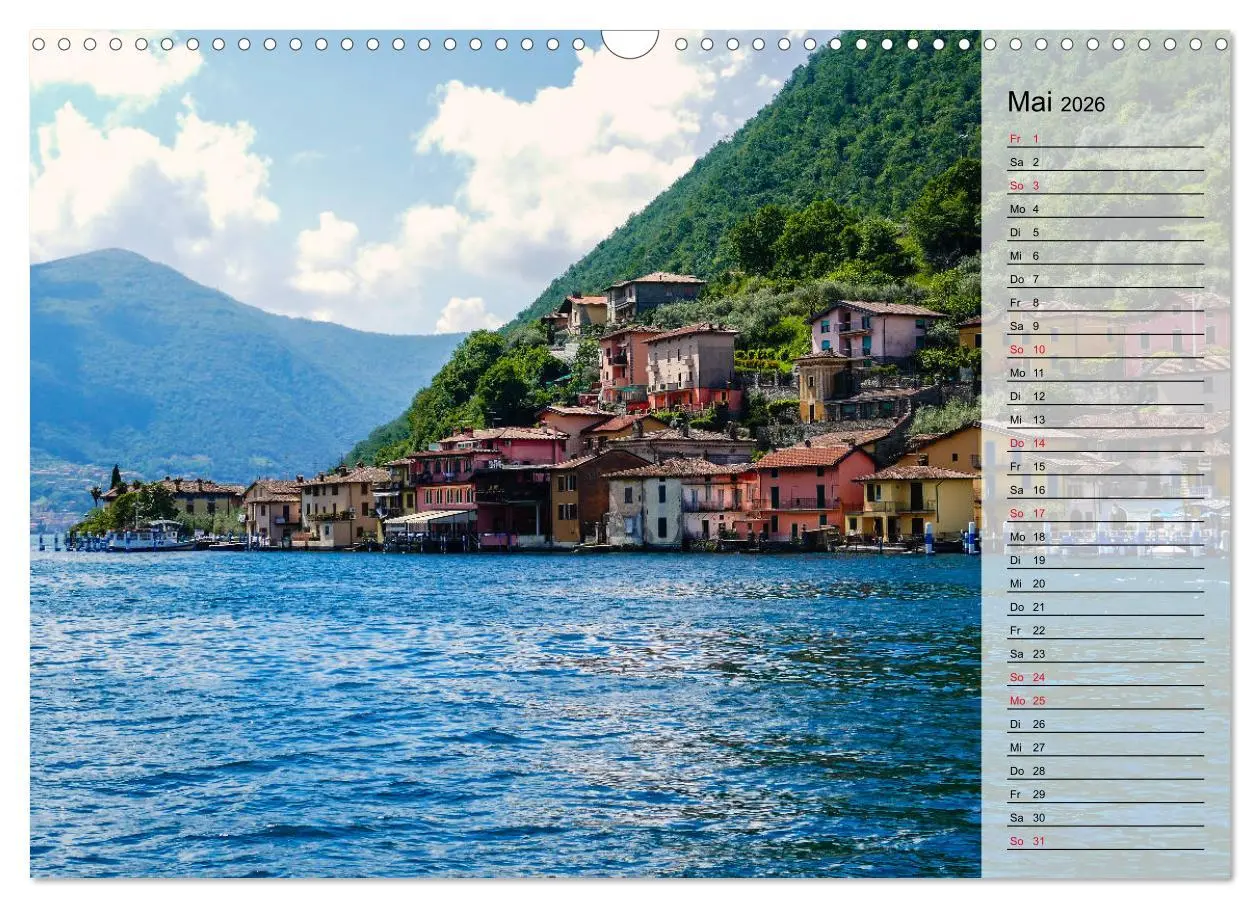Select the date row 'Fr 29'
1260x908 pixels.
coord(1105,794)
